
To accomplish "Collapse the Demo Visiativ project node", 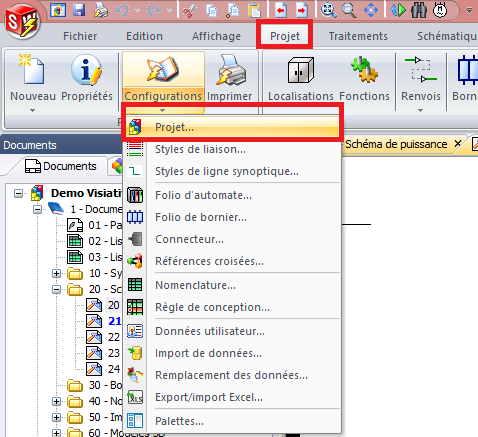I will click(19, 193).
